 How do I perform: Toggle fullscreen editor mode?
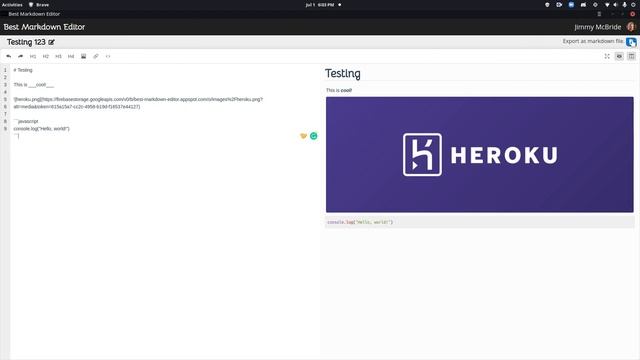point(607,56)
